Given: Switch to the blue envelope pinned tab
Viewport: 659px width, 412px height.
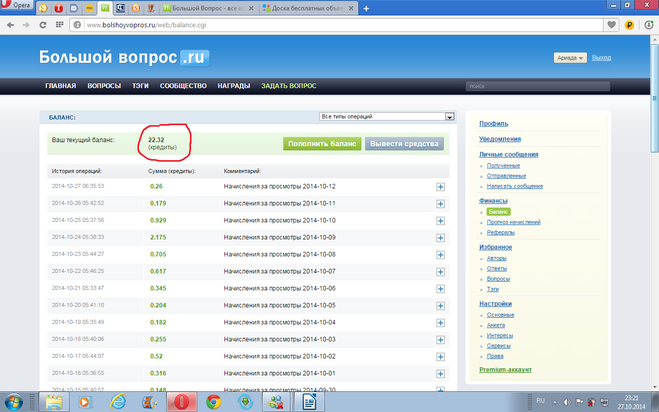Looking at the screenshot, I should click(x=74, y=8).
